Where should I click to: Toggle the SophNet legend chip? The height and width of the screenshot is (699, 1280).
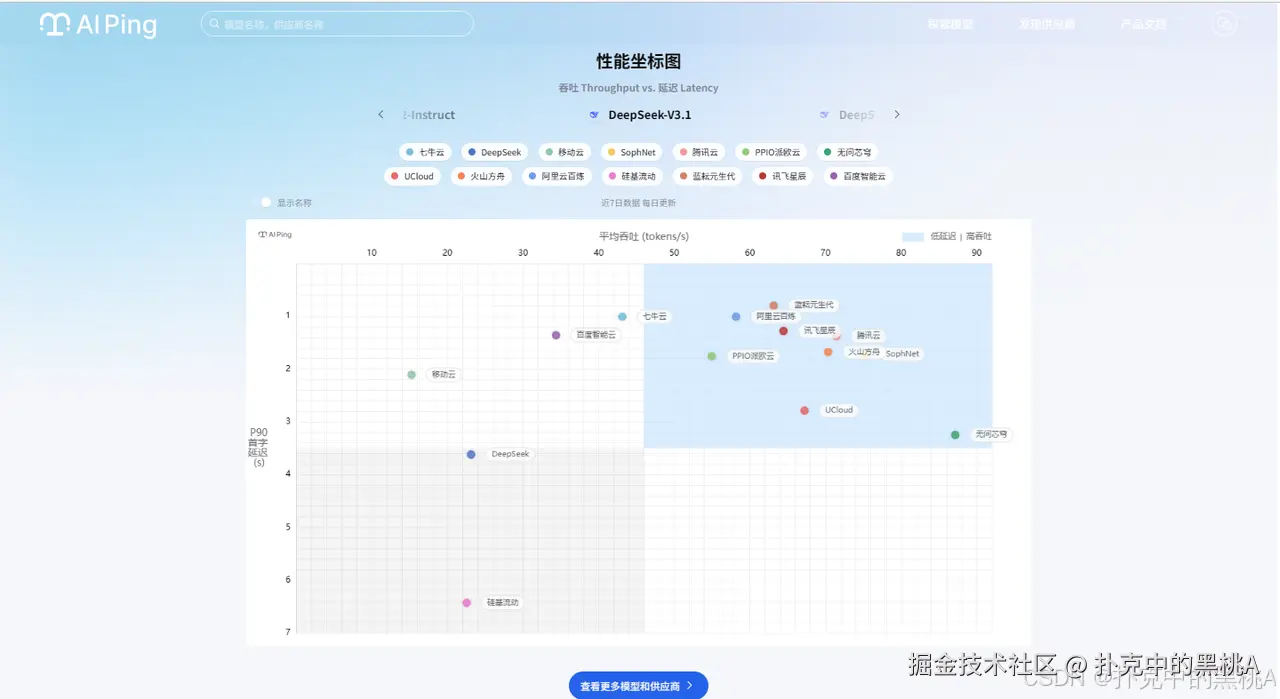pos(631,152)
